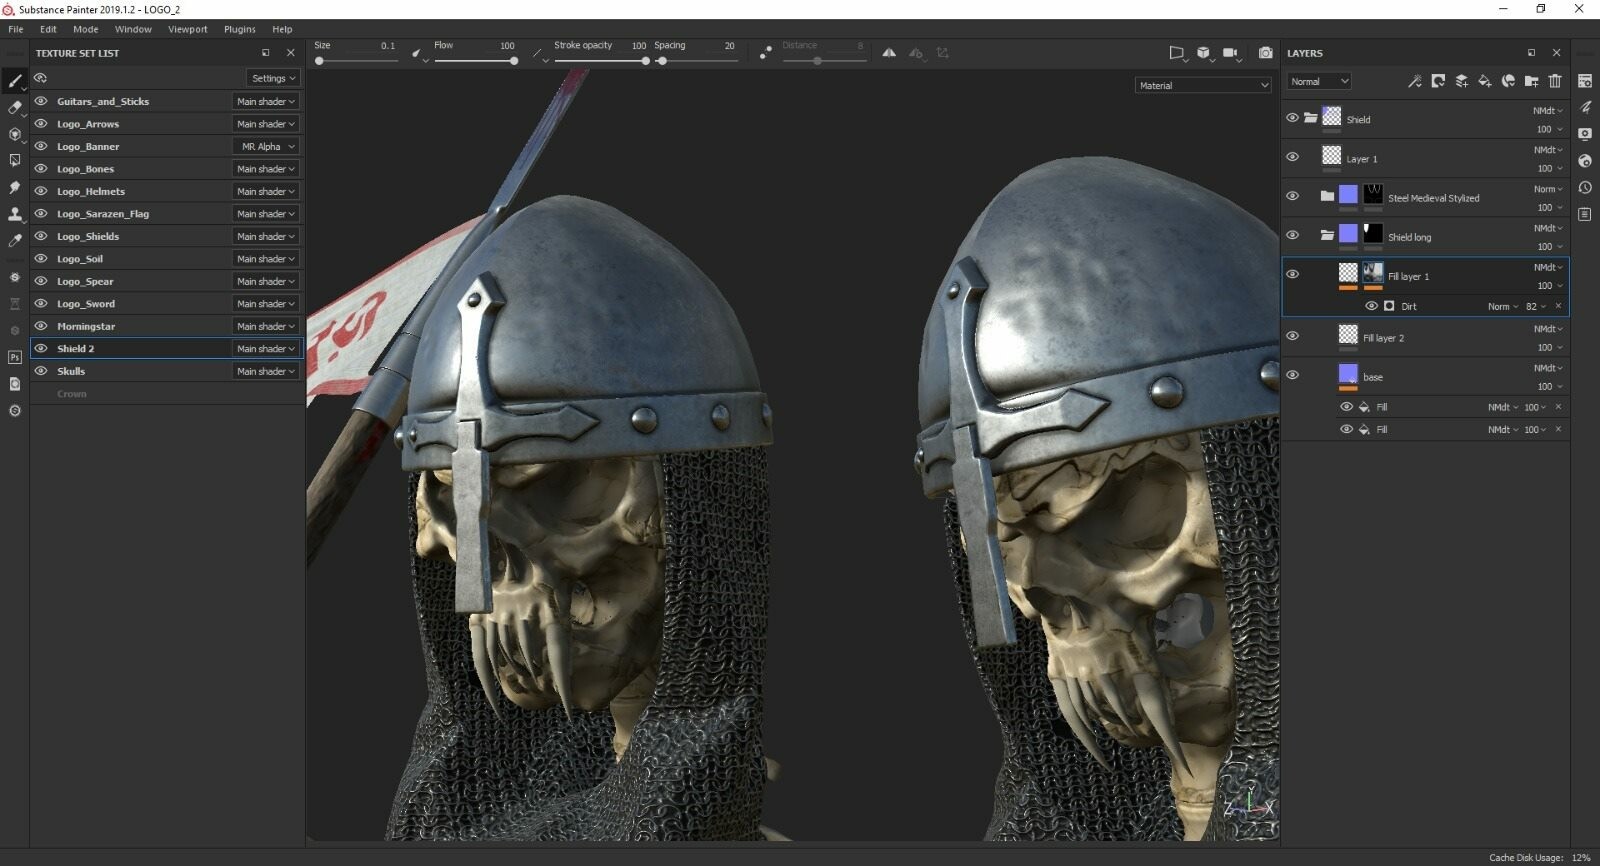This screenshot has height=866, width=1600.
Task: Open shader dropdown for Shield 2
Action: coord(266,348)
